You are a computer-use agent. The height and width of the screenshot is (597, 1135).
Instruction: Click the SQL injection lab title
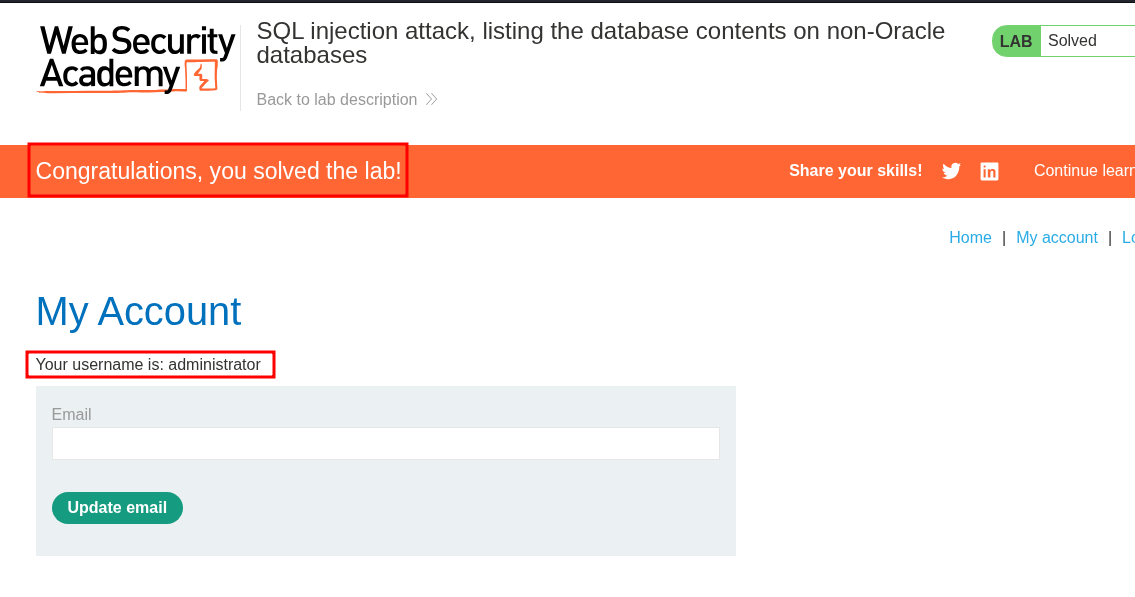click(x=600, y=42)
